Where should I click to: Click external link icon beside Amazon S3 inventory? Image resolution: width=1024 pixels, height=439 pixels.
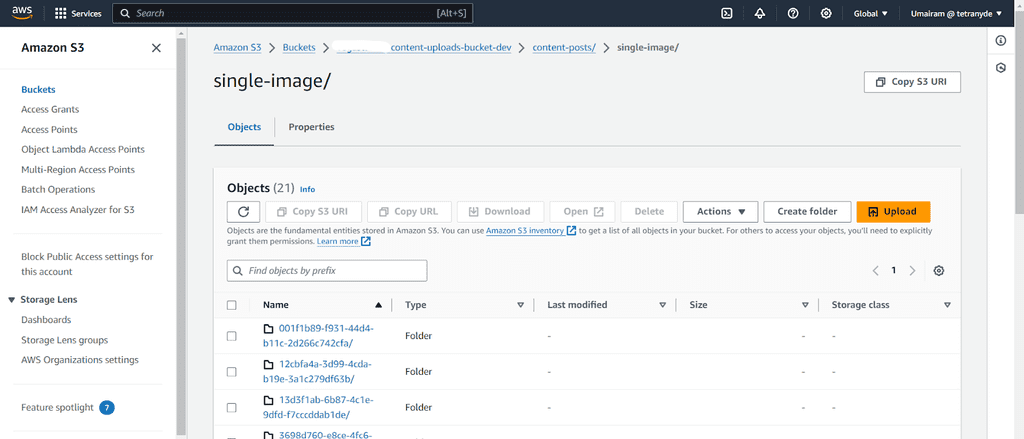pyautogui.click(x=571, y=231)
